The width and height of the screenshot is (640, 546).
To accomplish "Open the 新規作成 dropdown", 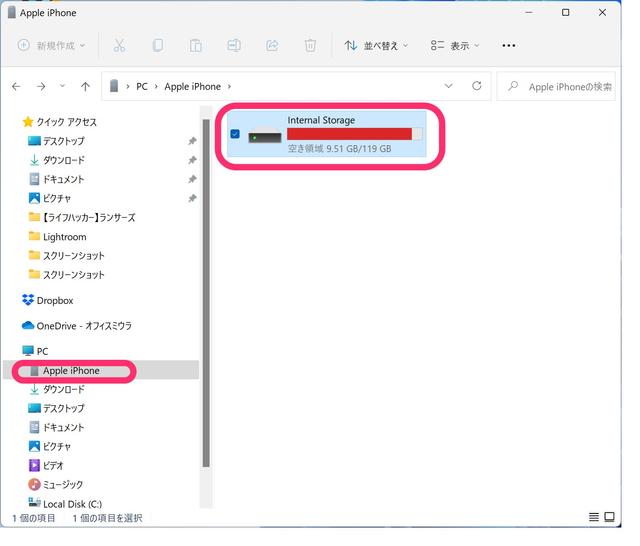I will 51,45.
